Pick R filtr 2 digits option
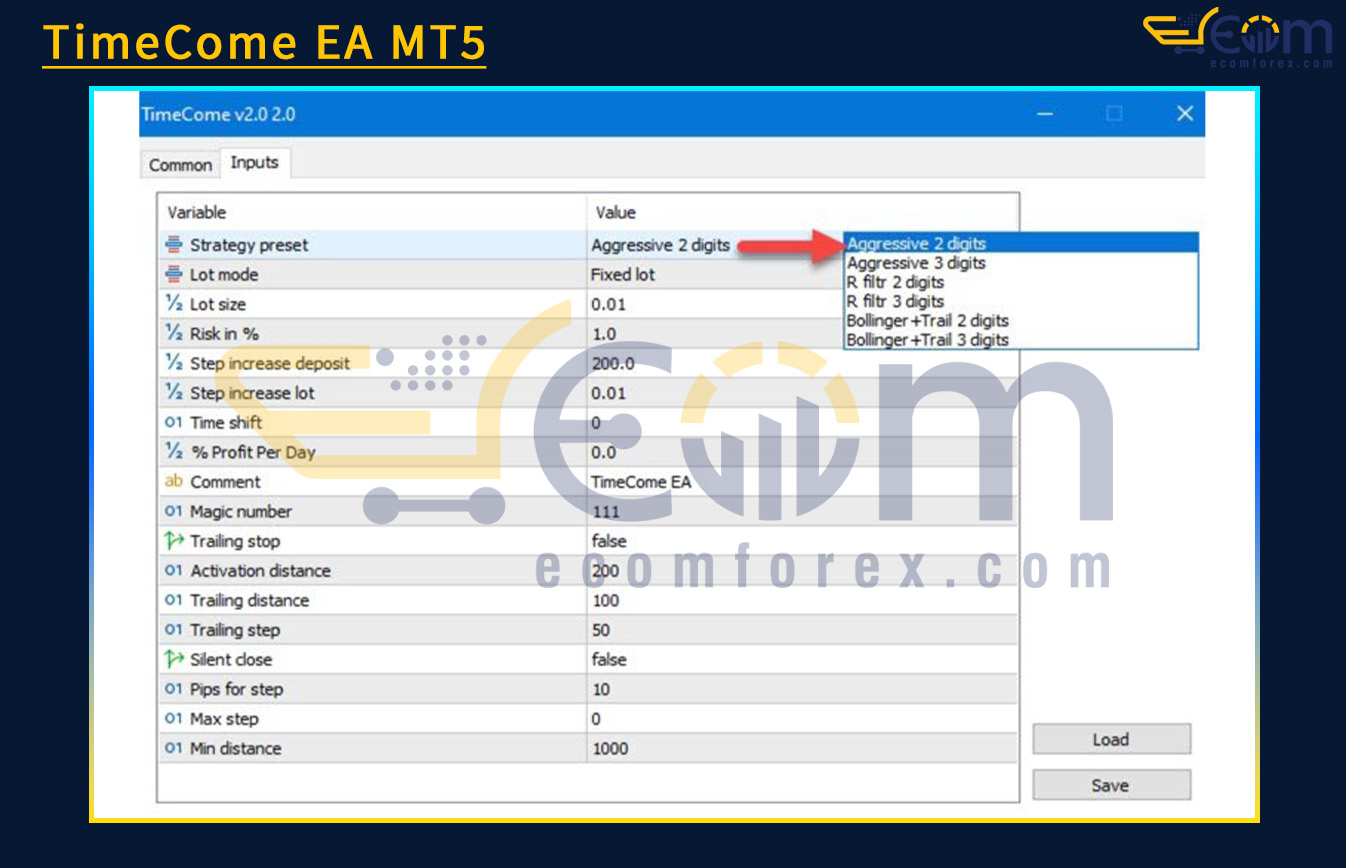This screenshot has width=1346, height=868. [1020, 282]
